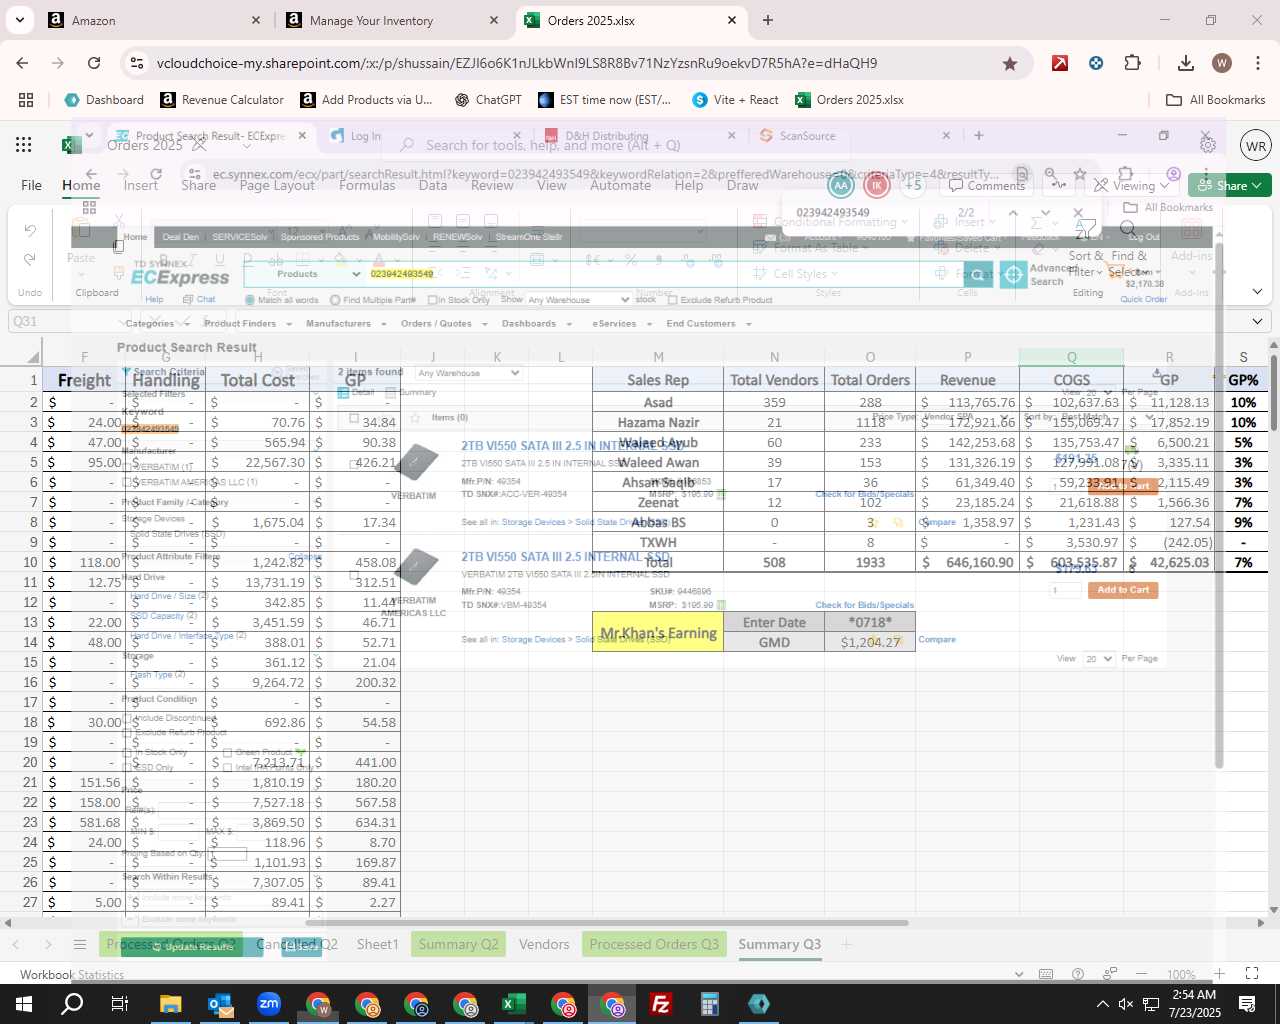The height and width of the screenshot is (1024, 1280).
Task: Add a new sheet with the plus icon
Action: click(x=846, y=944)
